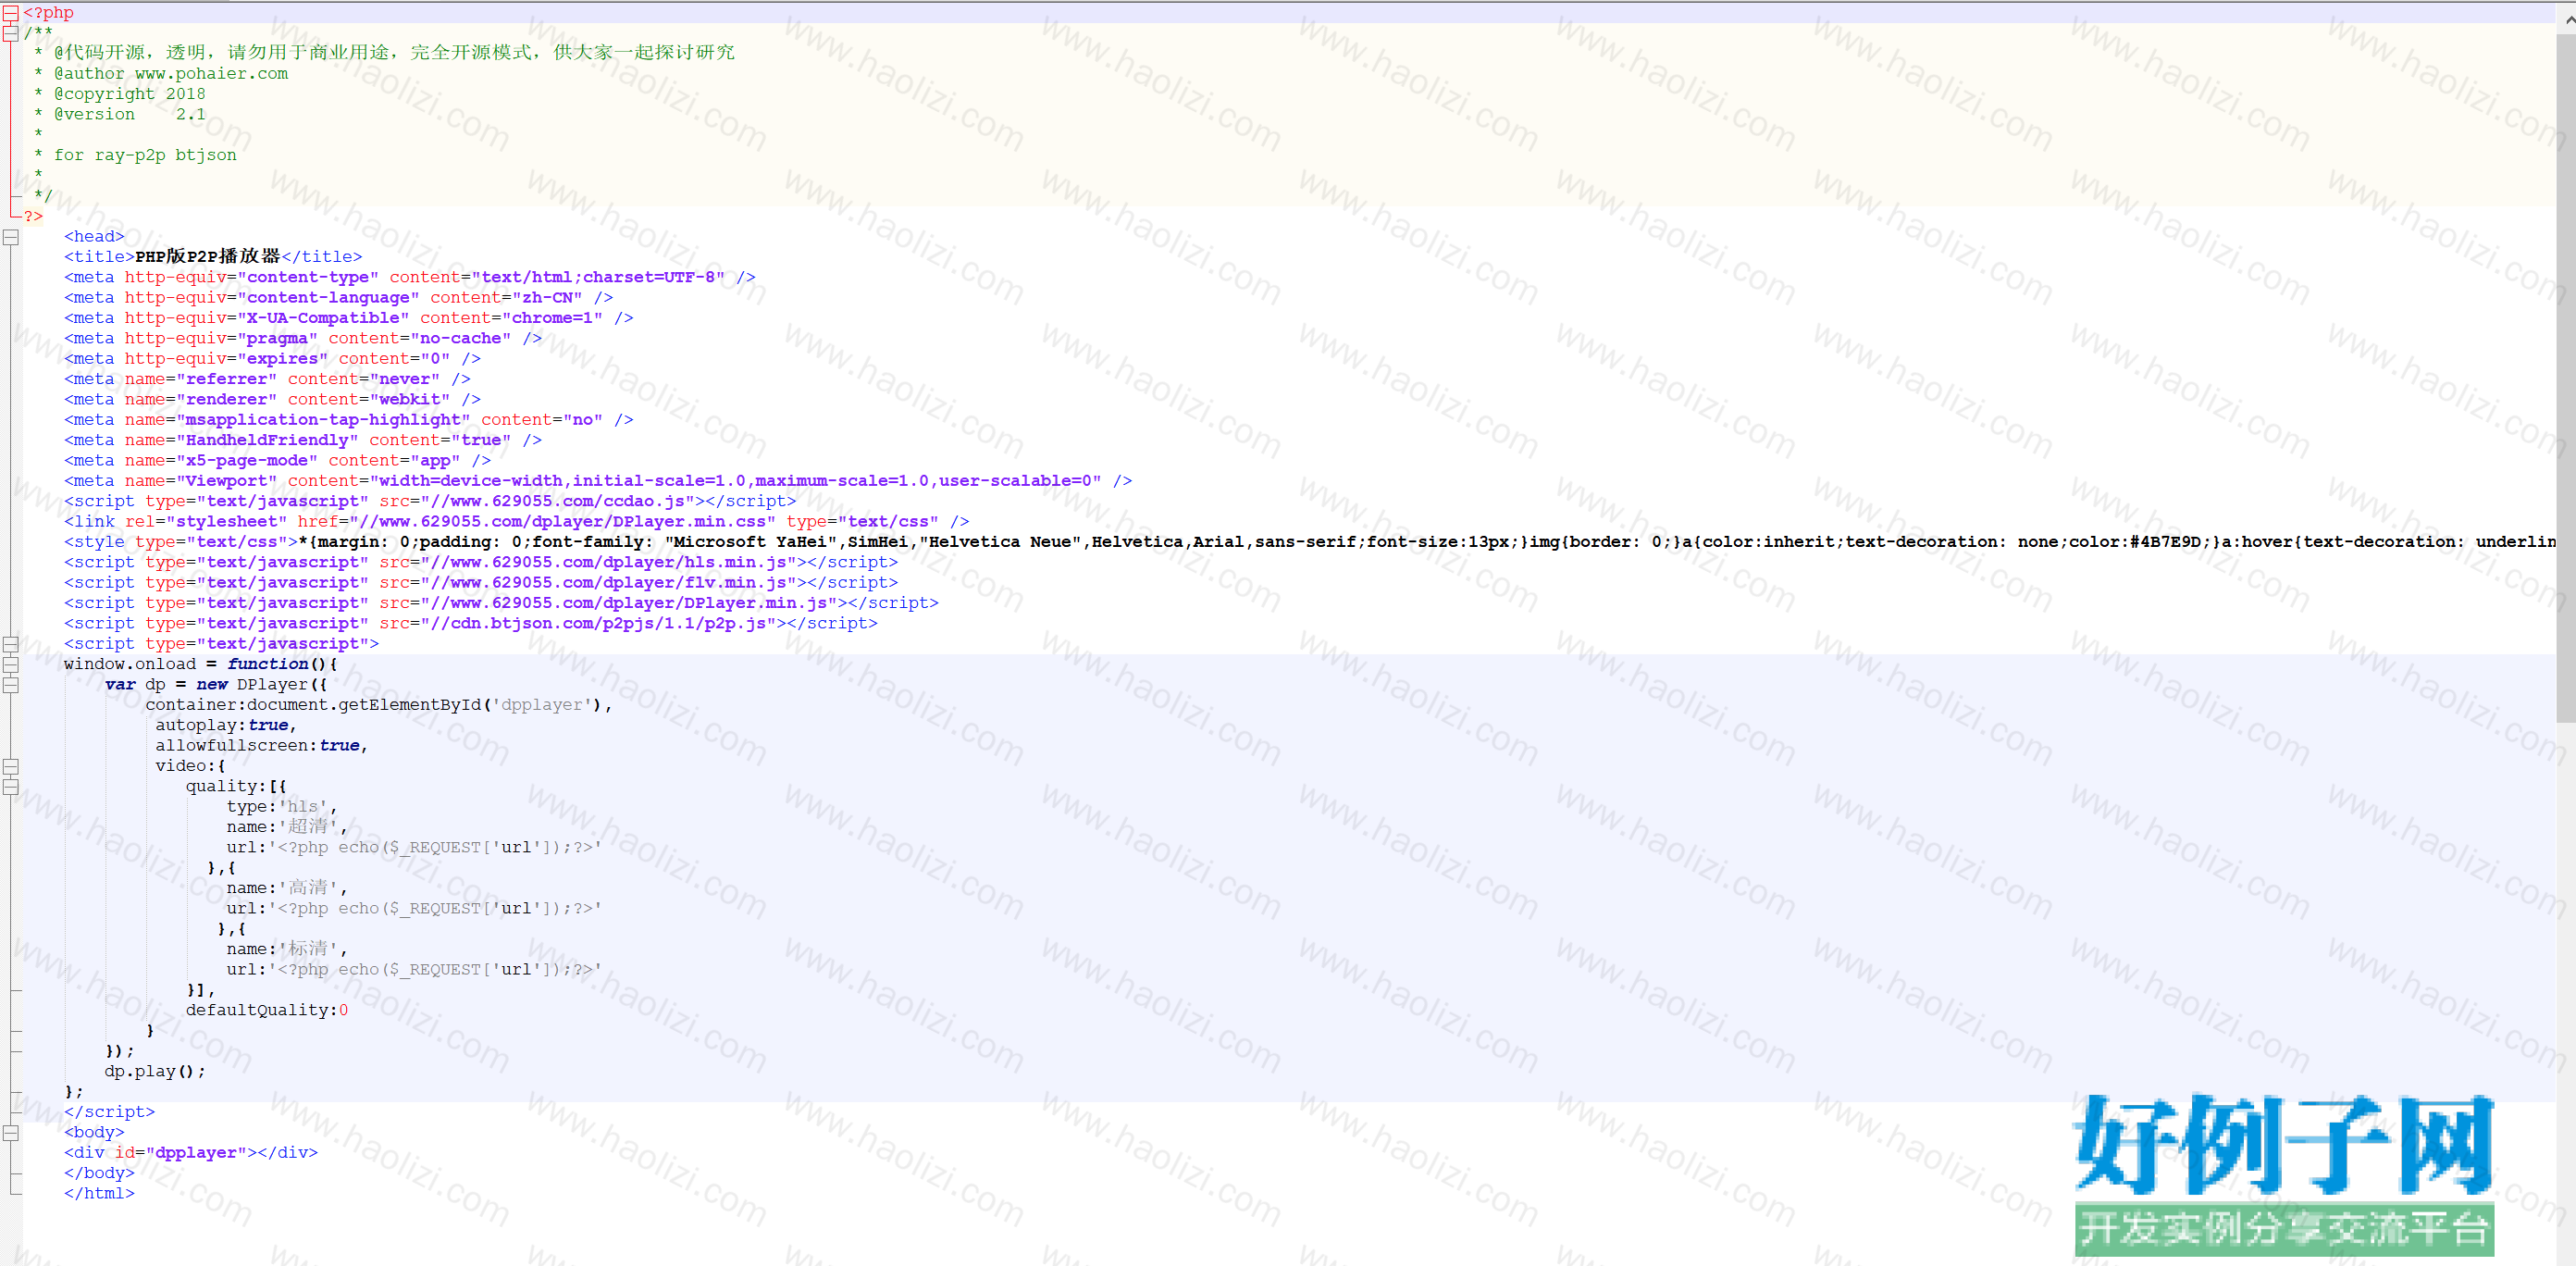This screenshot has width=2576, height=1266.
Task: Click the script src 'flv.min.js' line
Action: click(x=481, y=582)
